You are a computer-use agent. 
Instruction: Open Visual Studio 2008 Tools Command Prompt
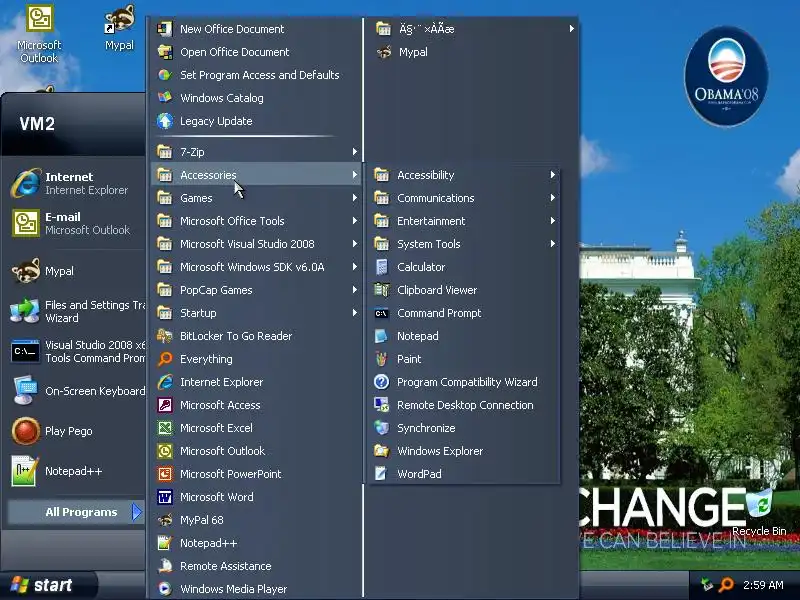77,351
